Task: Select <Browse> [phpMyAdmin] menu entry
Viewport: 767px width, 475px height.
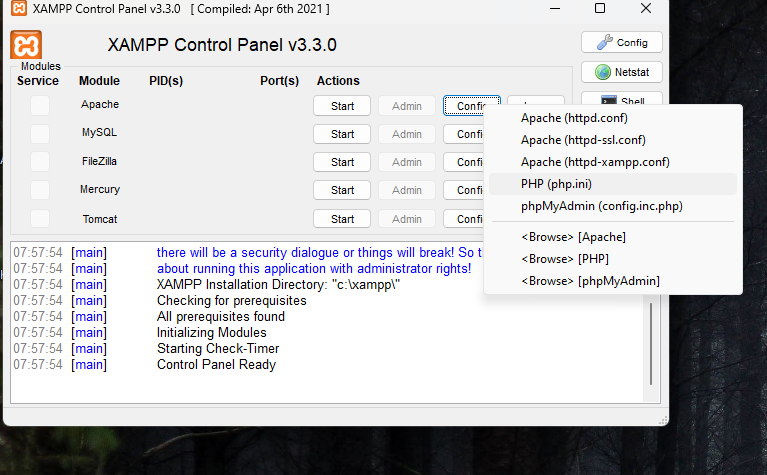Action: pos(612,281)
